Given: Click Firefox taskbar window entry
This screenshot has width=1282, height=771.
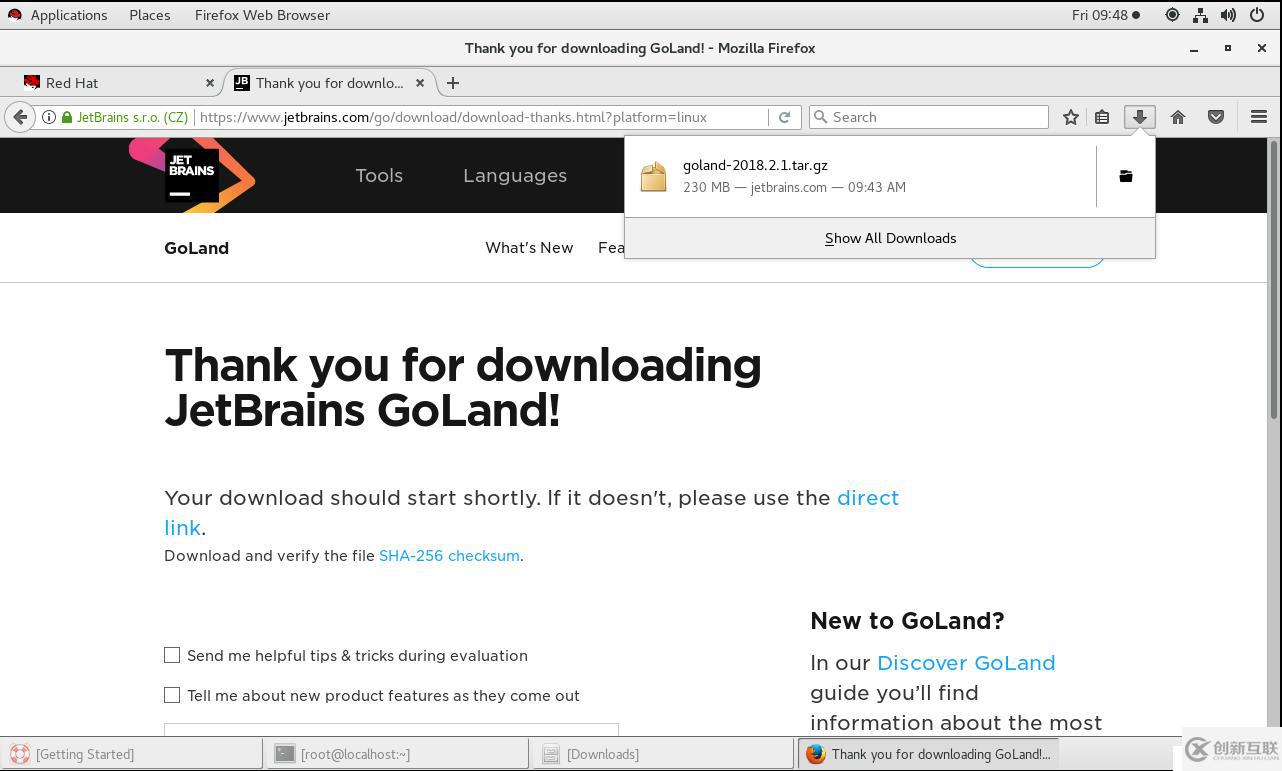Looking at the screenshot, I should click(x=928, y=754).
